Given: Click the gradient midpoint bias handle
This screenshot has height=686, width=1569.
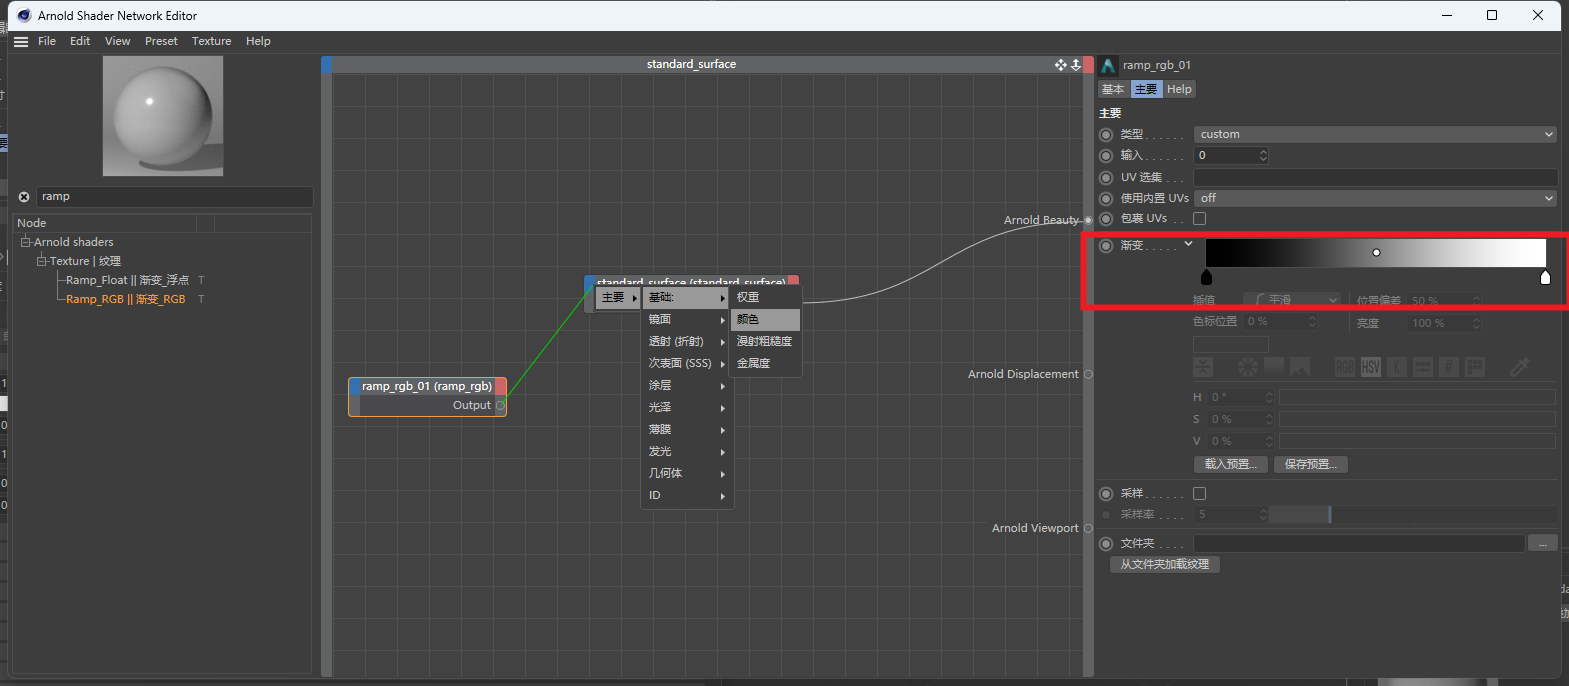Looking at the screenshot, I should coord(1377,252).
